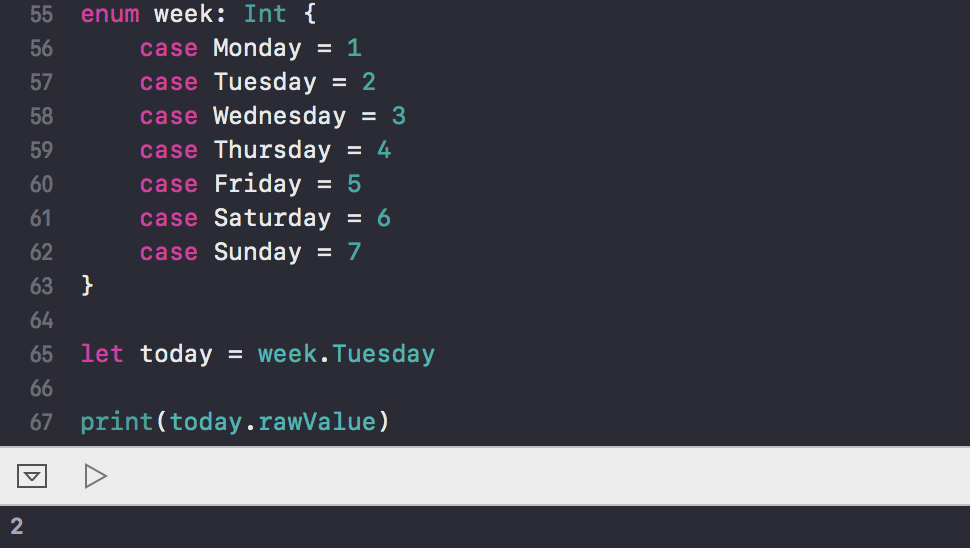
Task: Click the Sunday case name
Action: pyautogui.click(x=257, y=252)
